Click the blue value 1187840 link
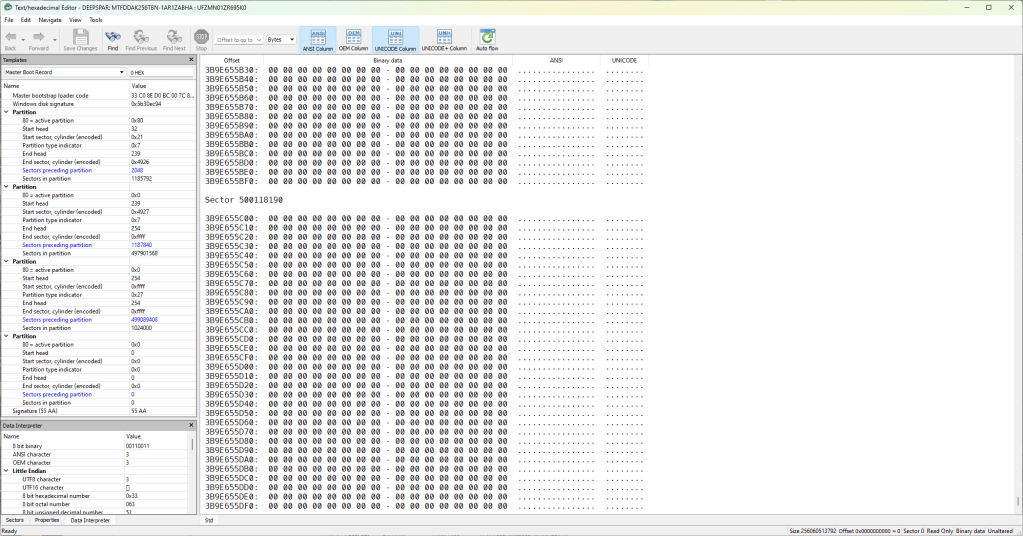The image size is (1023, 536). point(144,245)
